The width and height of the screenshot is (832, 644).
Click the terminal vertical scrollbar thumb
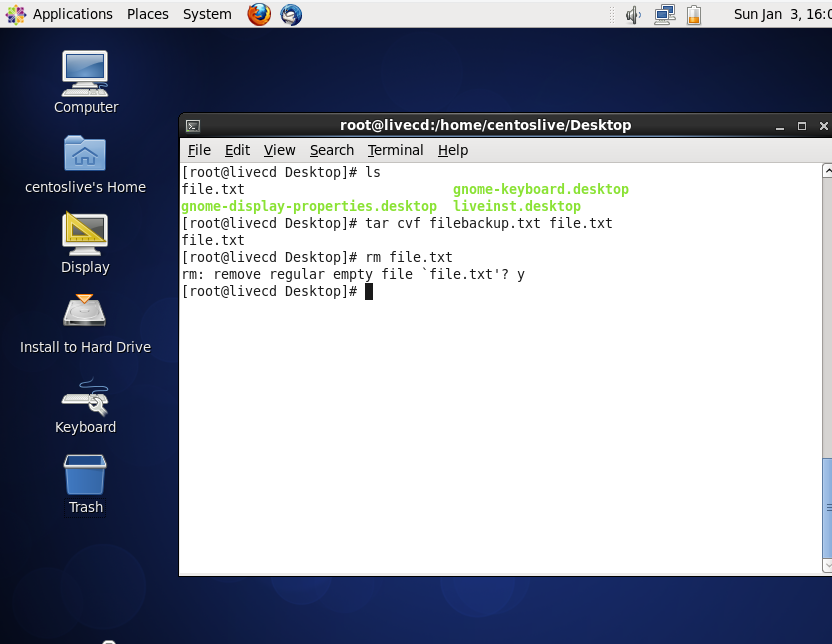(x=827, y=508)
